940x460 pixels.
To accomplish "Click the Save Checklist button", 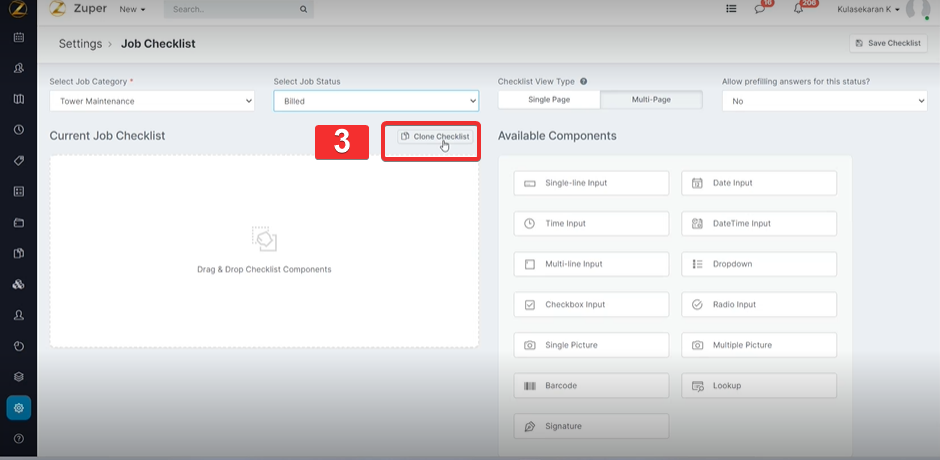I will click(888, 43).
